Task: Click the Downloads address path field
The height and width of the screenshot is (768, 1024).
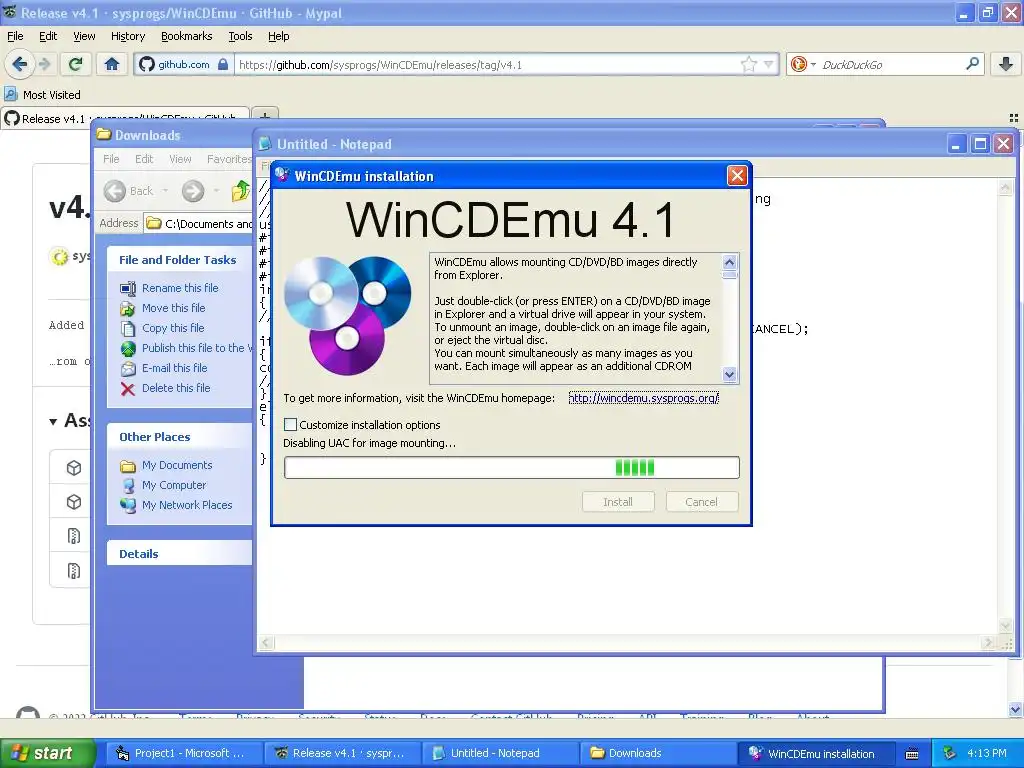Action: tap(199, 223)
